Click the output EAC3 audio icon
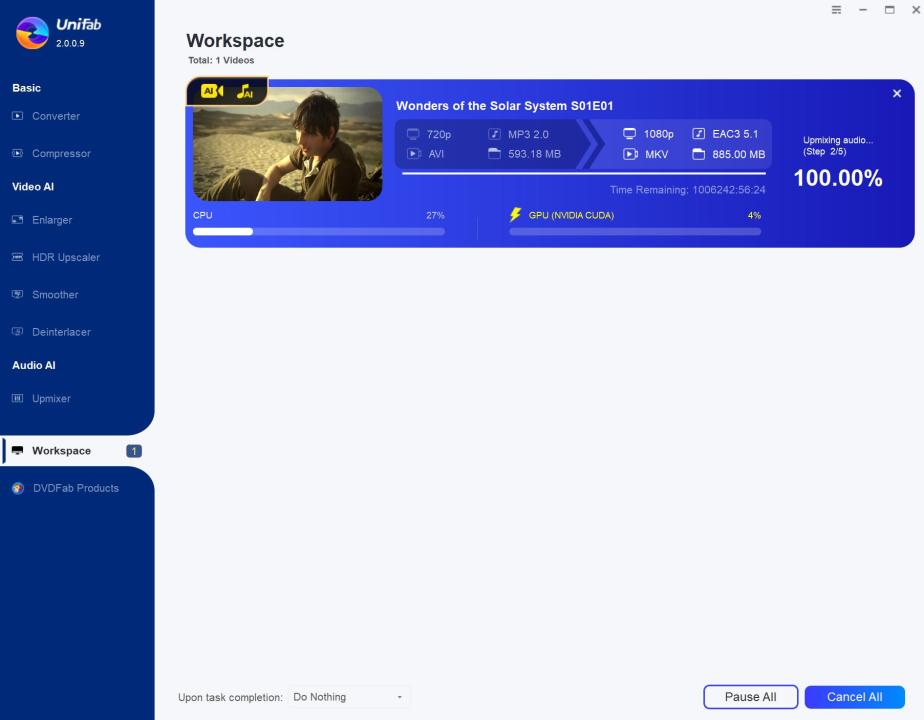 coord(698,134)
